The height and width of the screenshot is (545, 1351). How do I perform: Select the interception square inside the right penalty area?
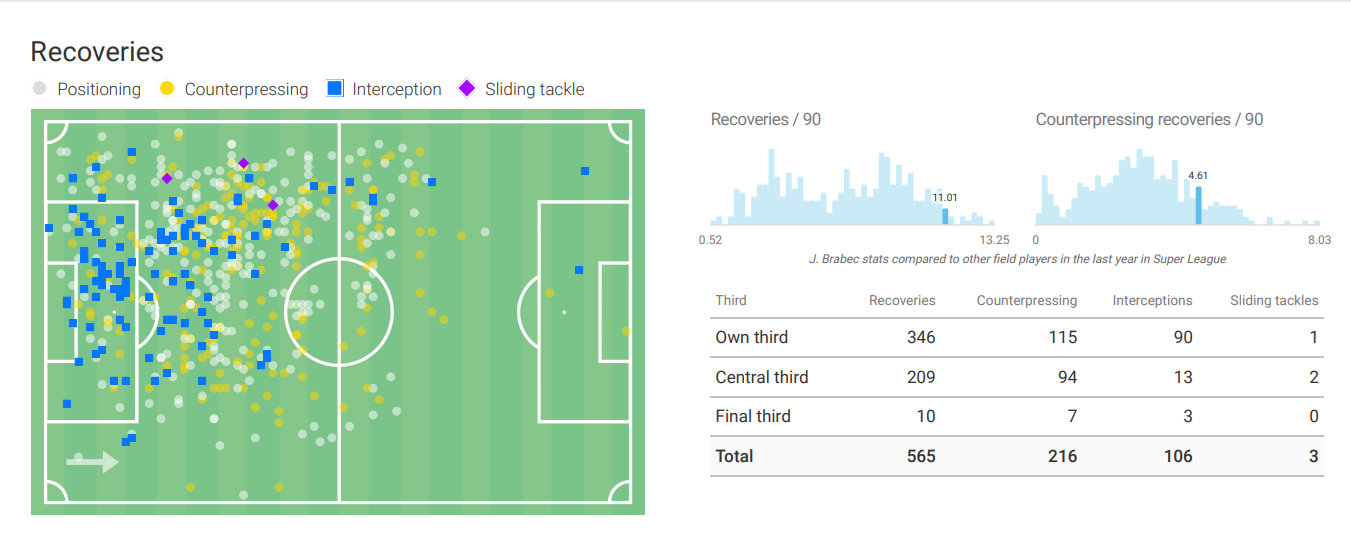tap(579, 269)
